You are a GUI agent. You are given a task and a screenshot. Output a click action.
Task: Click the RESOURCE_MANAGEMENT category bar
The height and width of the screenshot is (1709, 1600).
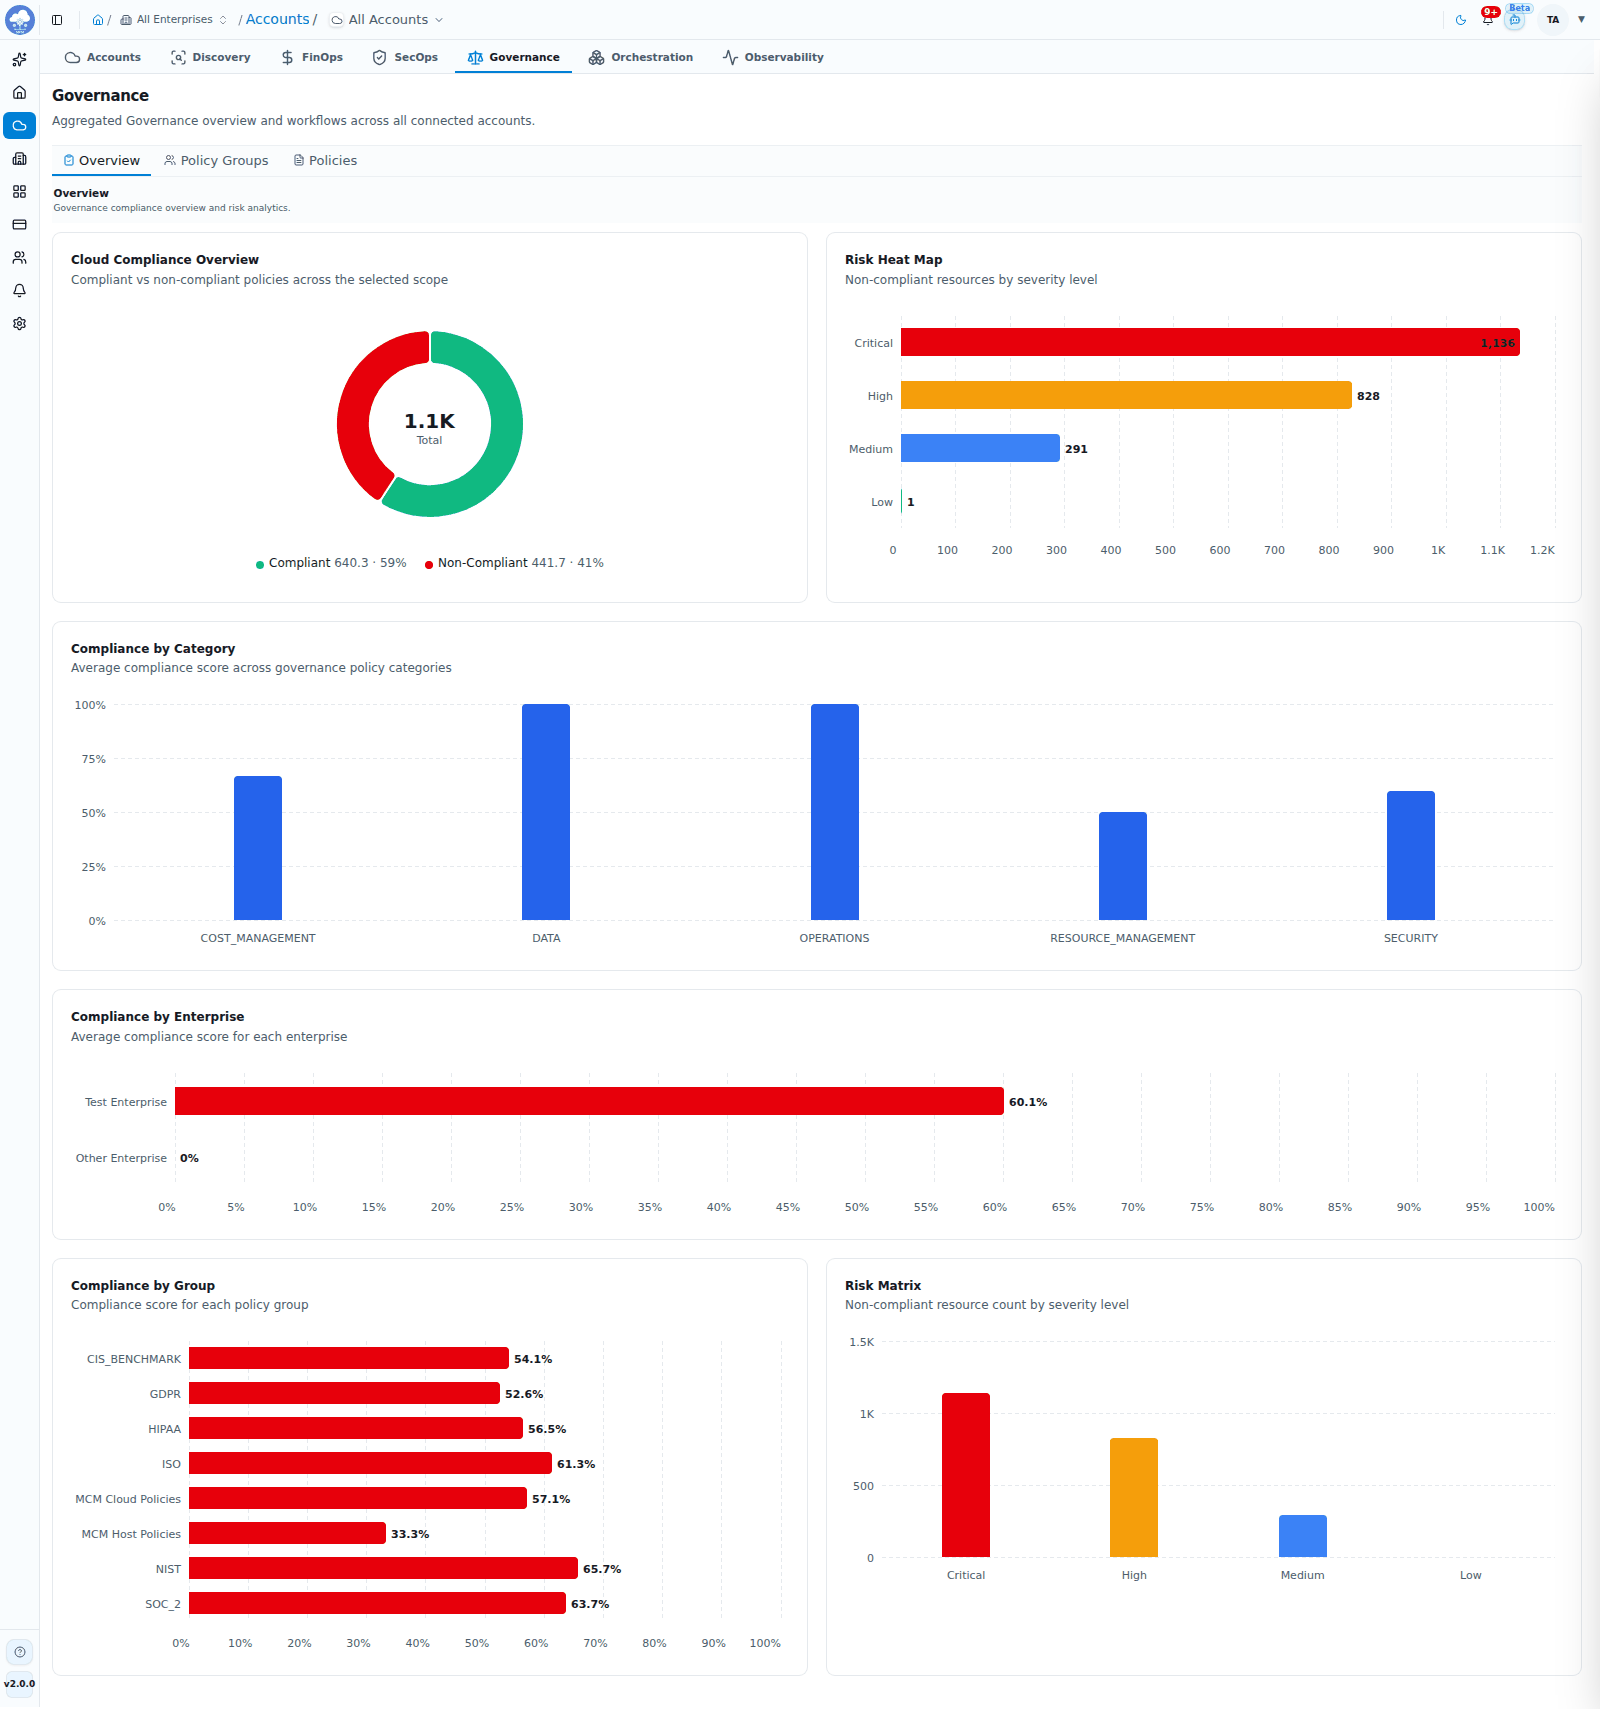pyautogui.click(x=1123, y=866)
